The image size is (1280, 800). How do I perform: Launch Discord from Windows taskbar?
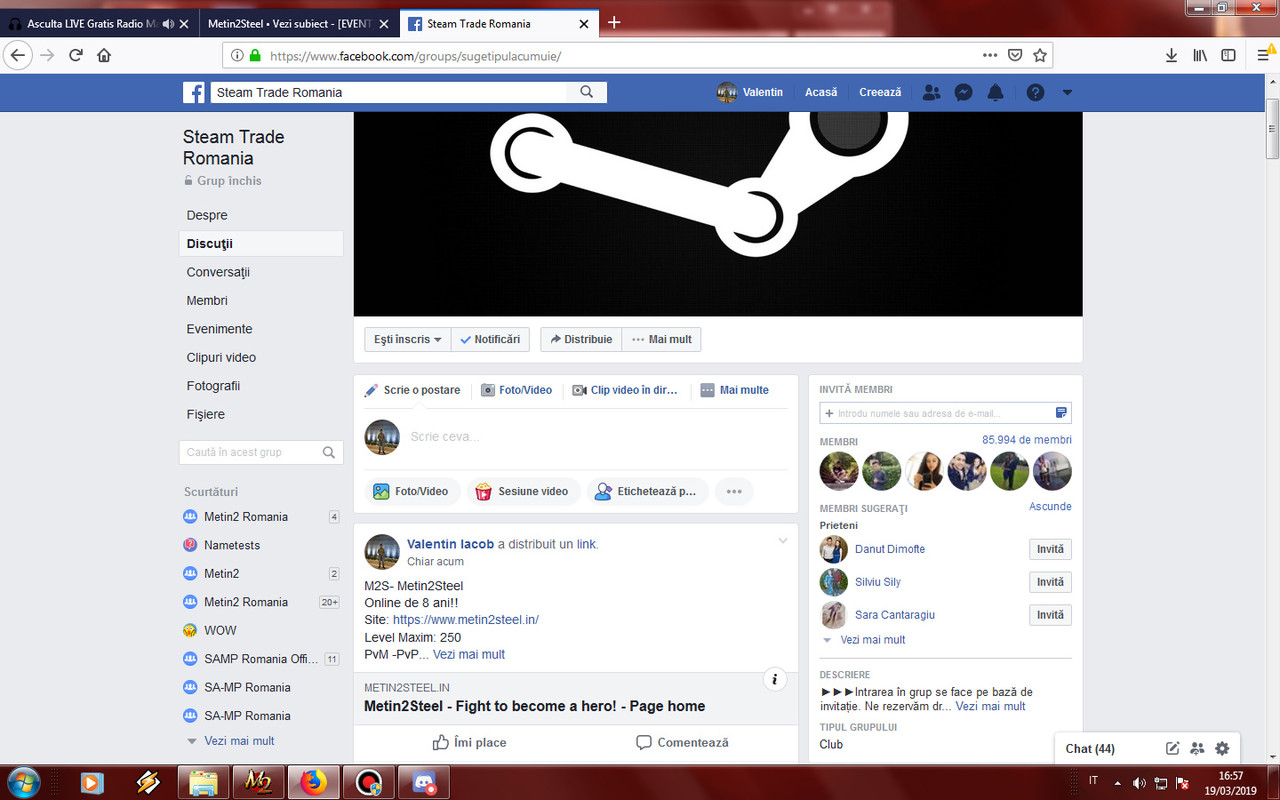[425, 781]
